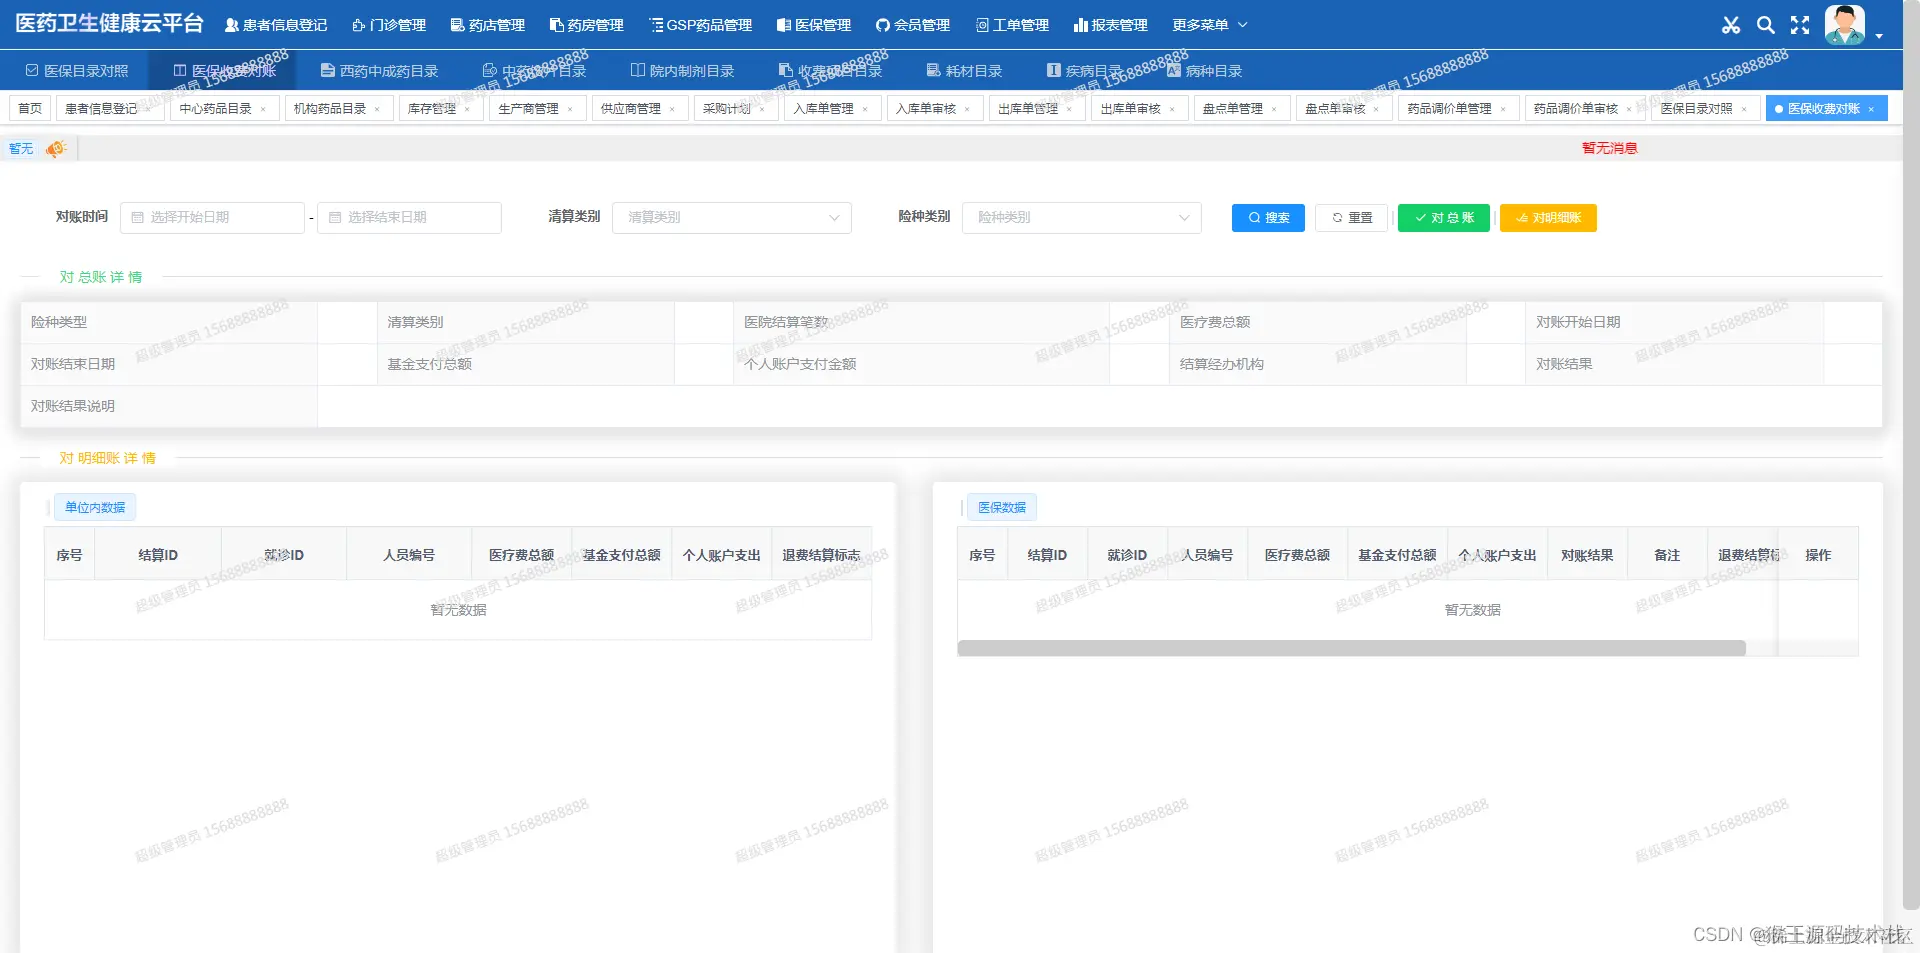Close the 入库单管理 tab with its x
The width and height of the screenshot is (1920, 953).
[865, 109]
